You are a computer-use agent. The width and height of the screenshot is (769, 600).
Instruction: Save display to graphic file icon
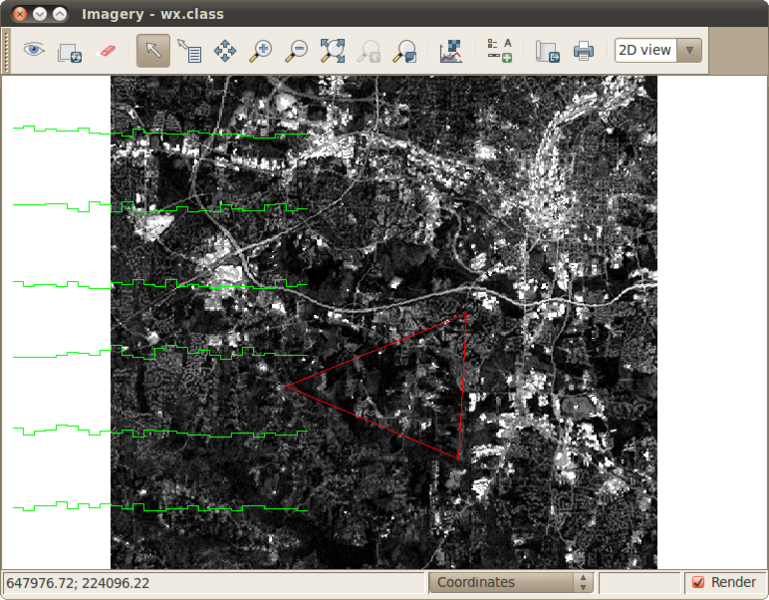click(x=546, y=50)
